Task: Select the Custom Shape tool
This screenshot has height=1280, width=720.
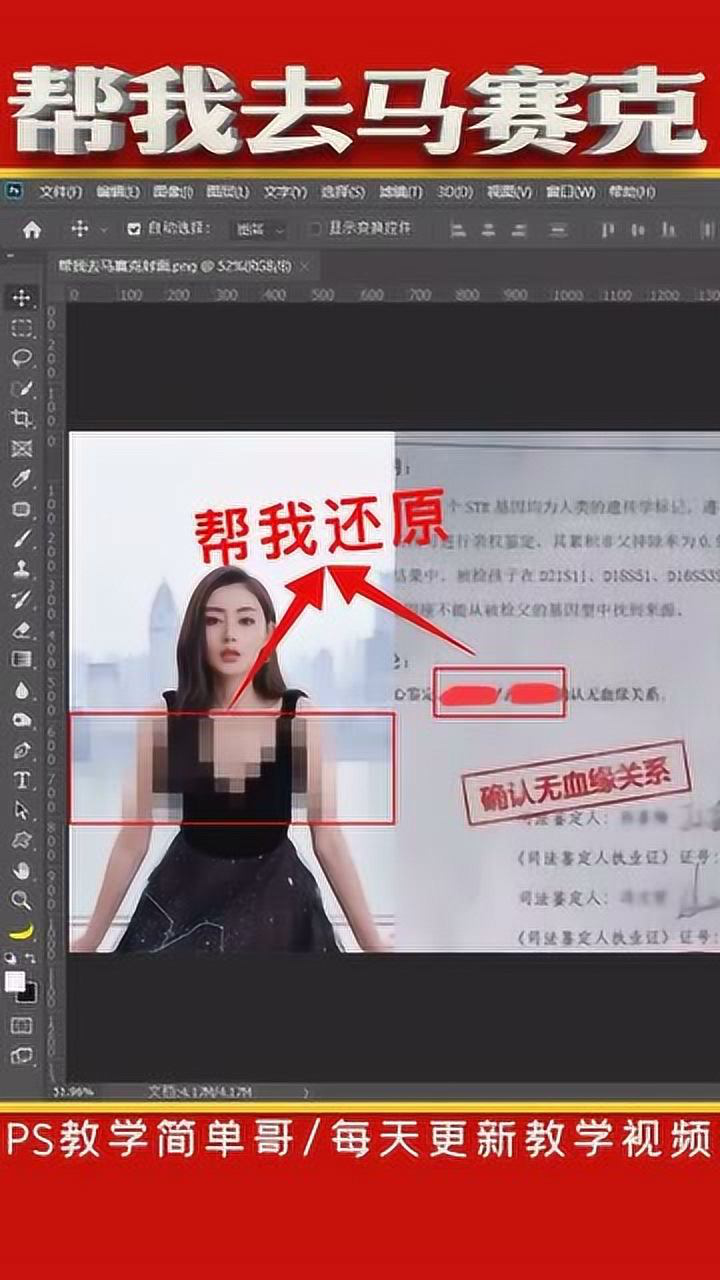Action: 22,840
